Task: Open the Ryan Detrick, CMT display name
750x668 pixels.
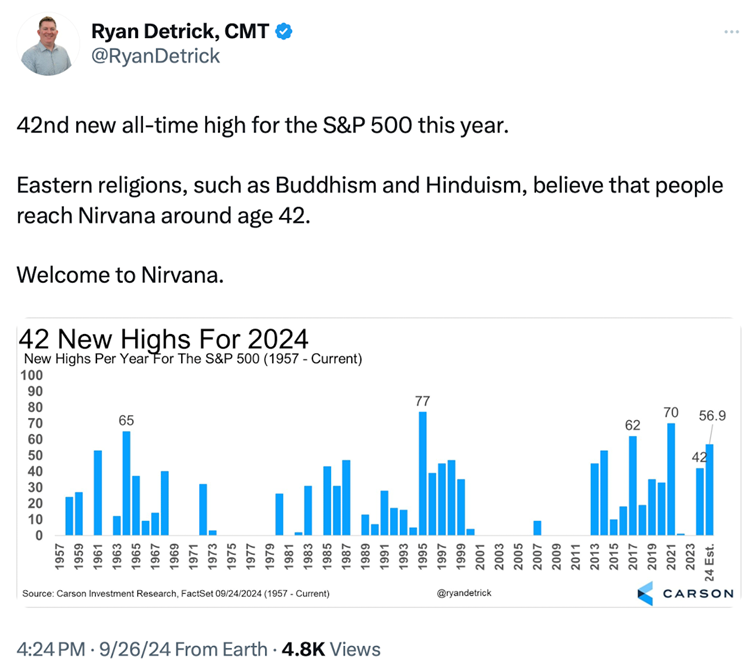Action: coord(180,31)
